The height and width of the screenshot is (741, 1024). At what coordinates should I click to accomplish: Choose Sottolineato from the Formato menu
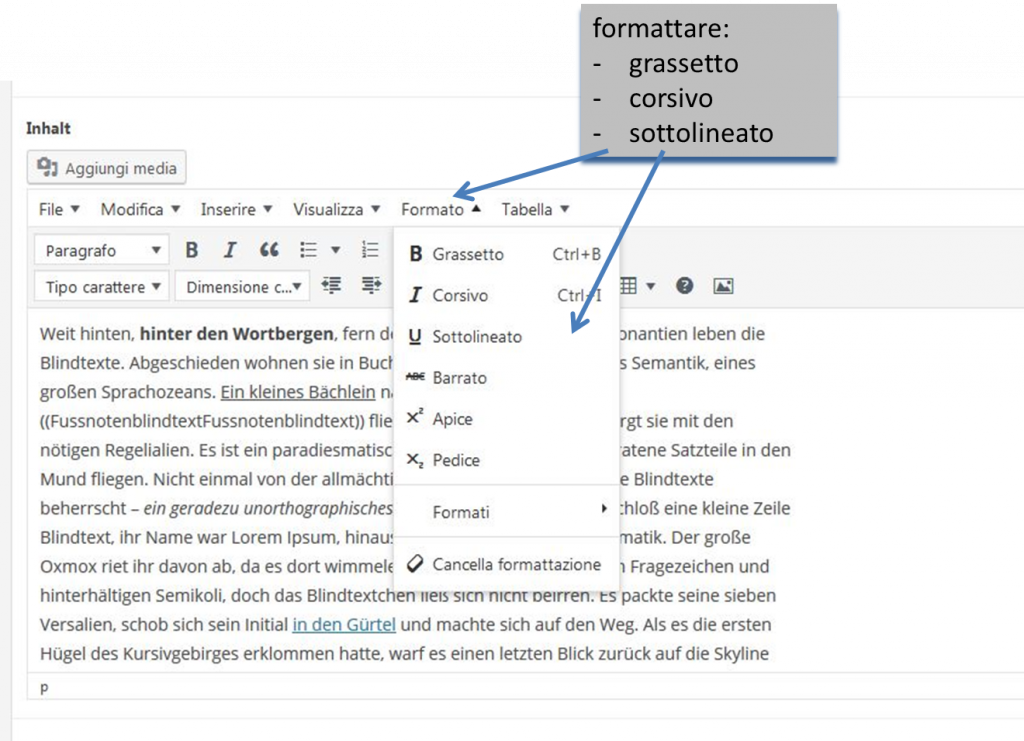click(477, 337)
